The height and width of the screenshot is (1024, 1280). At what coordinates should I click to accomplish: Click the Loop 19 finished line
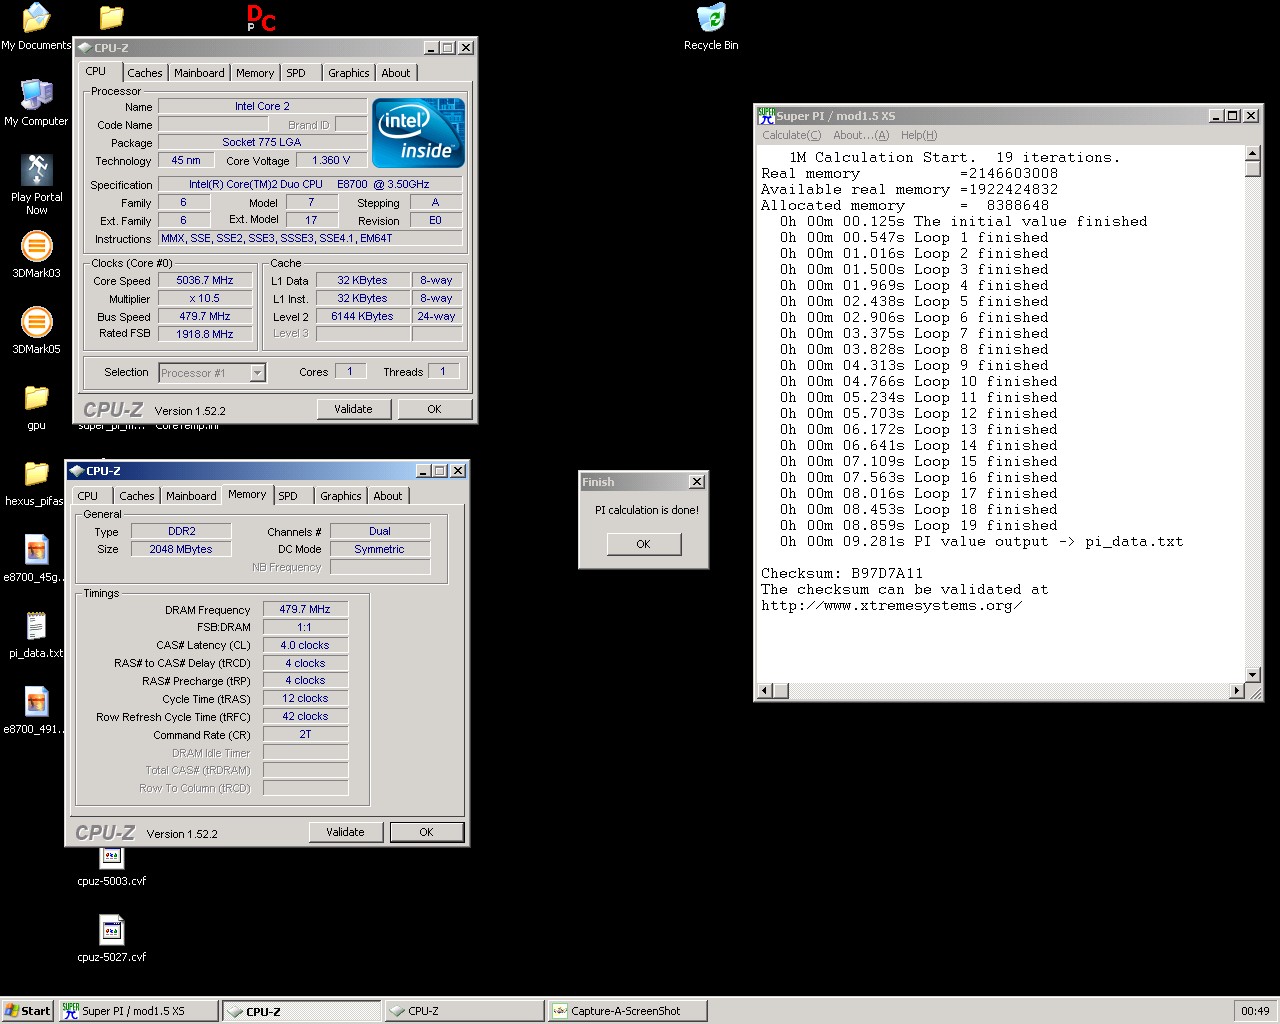(918, 526)
